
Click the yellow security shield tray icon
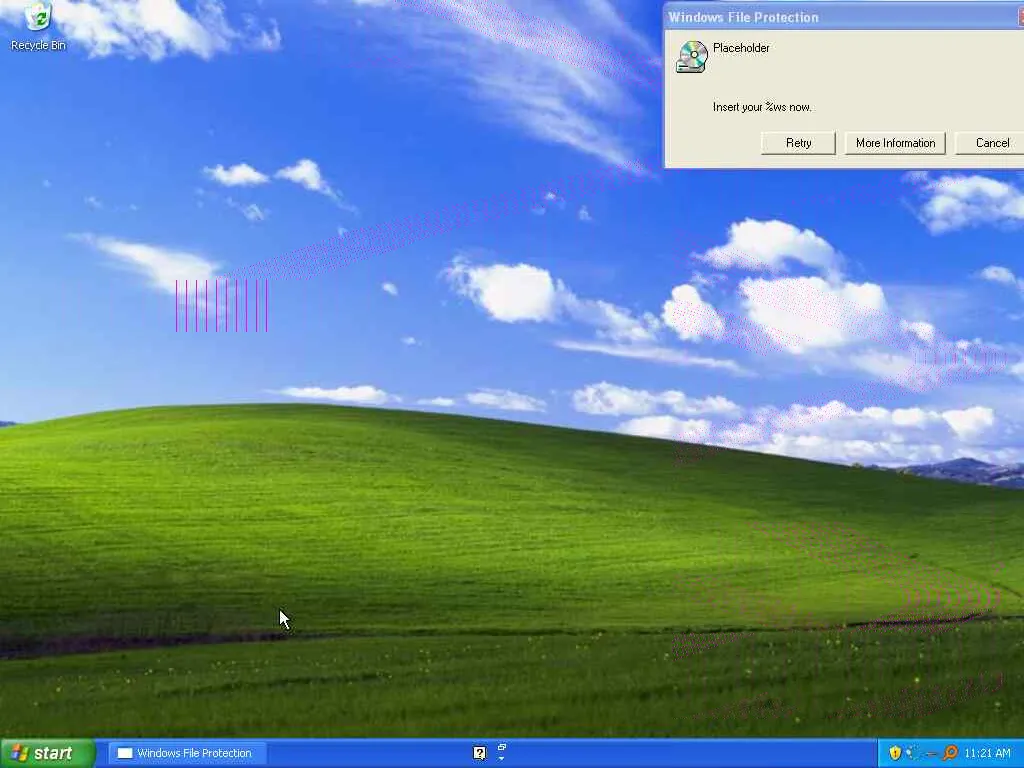coord(895,753)
